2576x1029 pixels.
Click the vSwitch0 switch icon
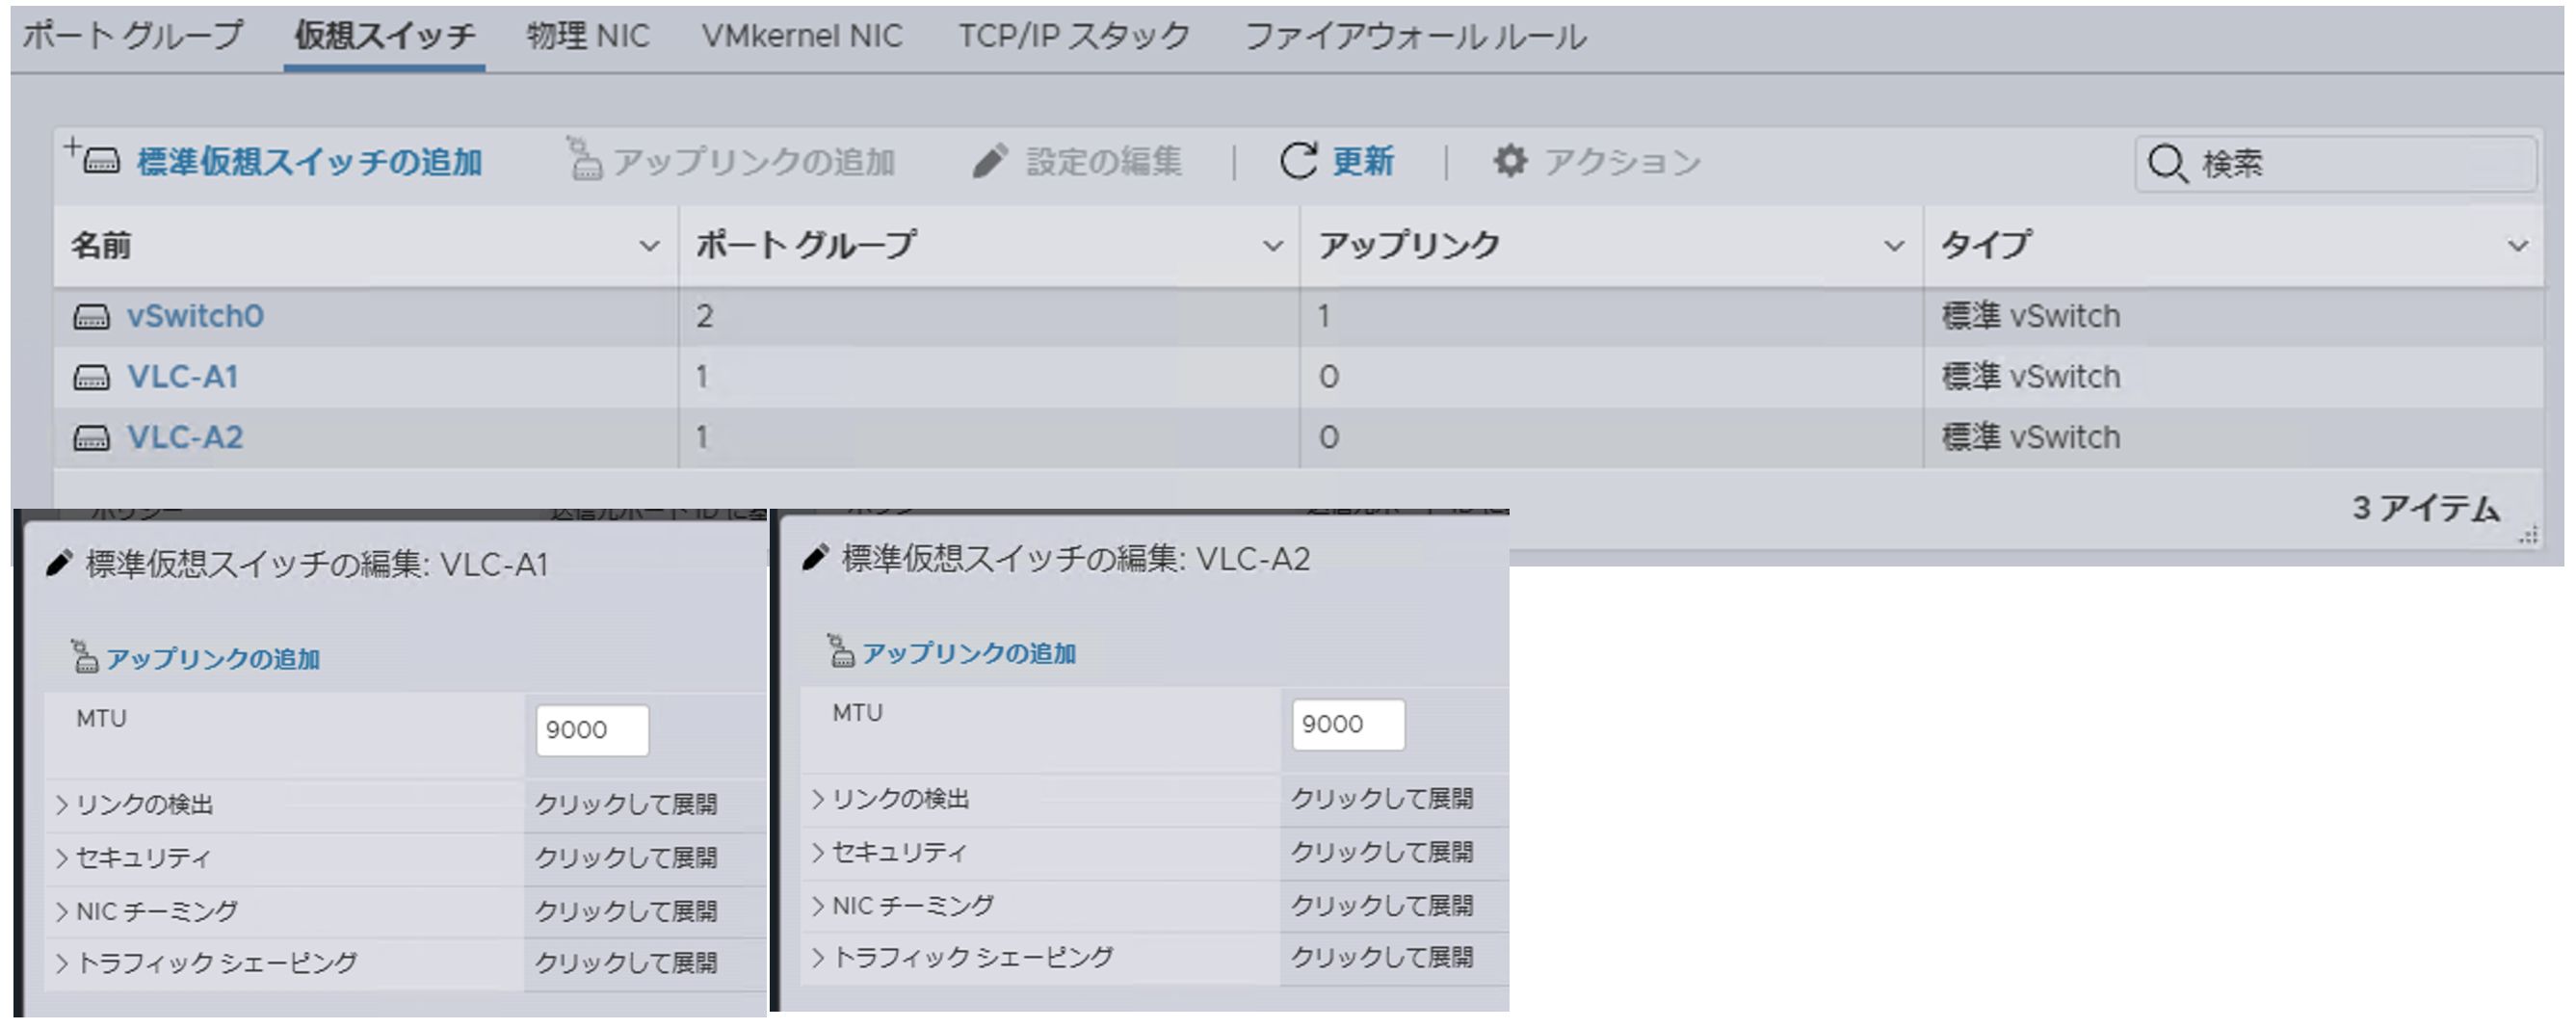pos(92,316)
